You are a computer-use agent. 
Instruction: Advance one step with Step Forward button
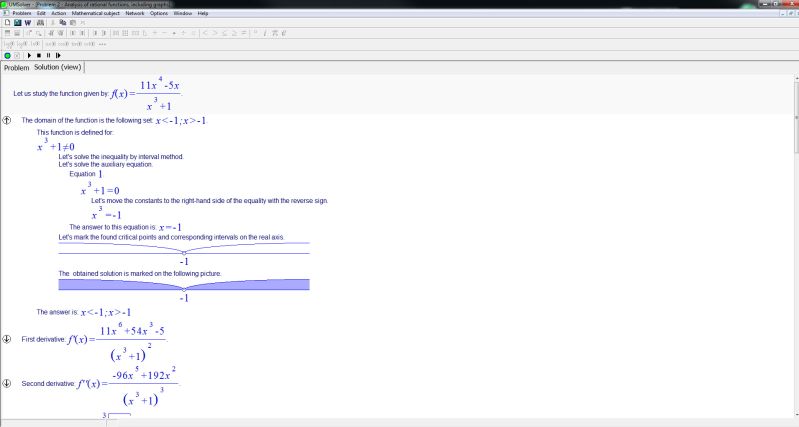click(58, 55)
